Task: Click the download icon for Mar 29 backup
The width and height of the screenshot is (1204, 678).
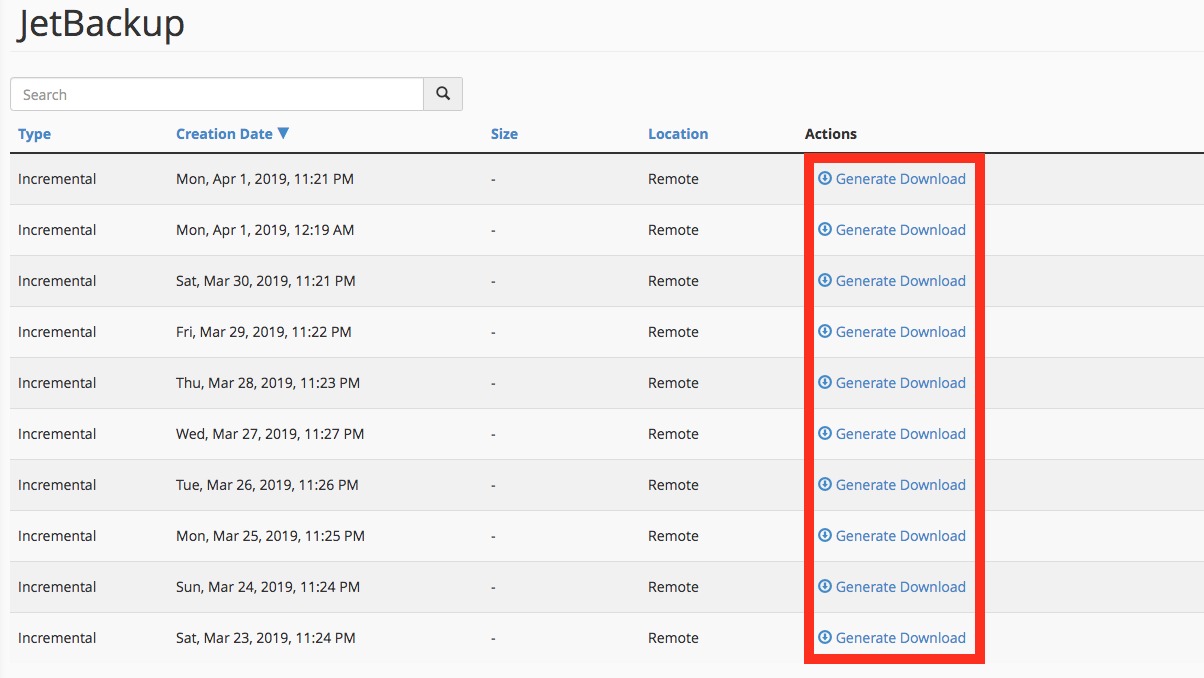Action: tap(825, 331)
